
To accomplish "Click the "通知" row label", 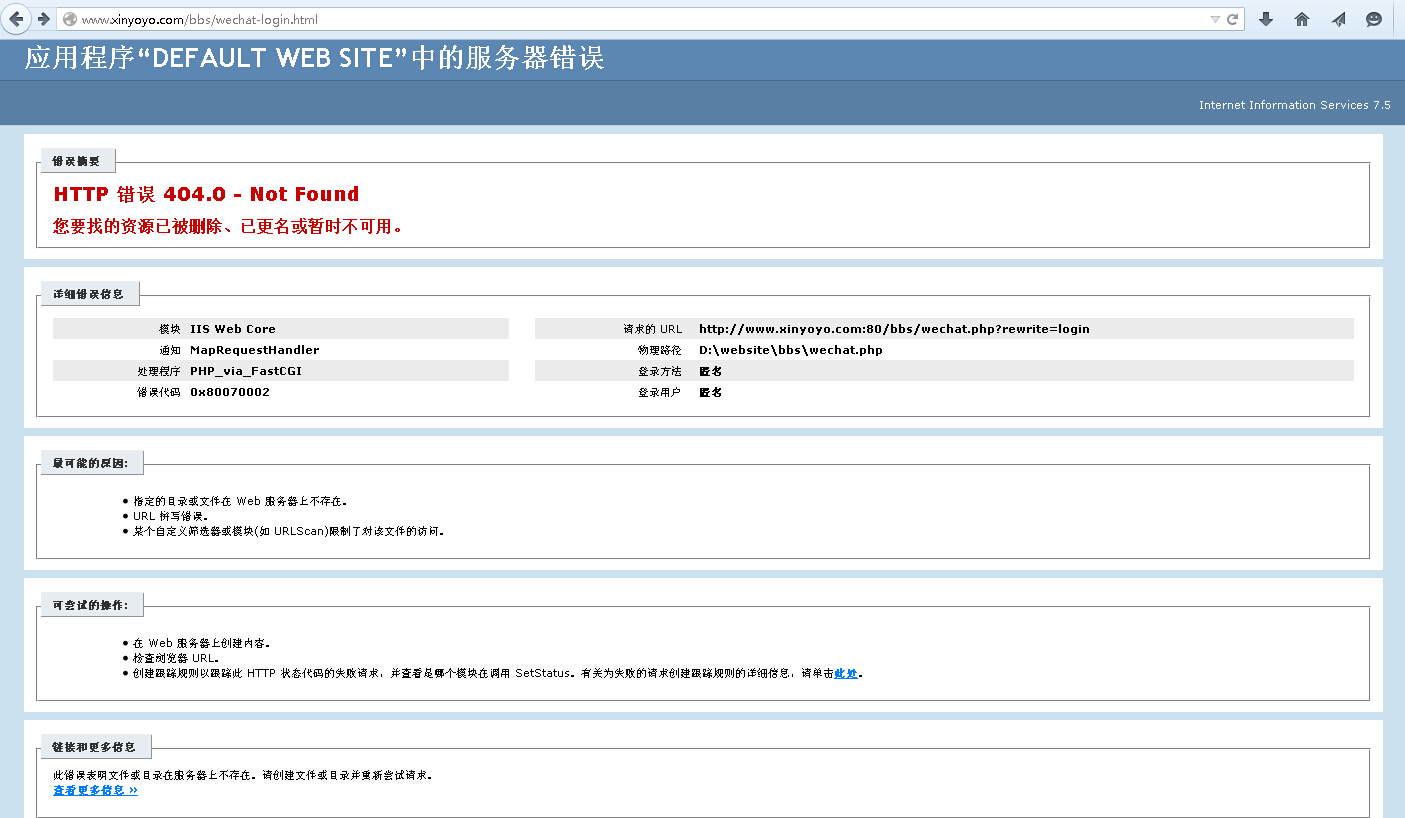I will pos(169,350).
